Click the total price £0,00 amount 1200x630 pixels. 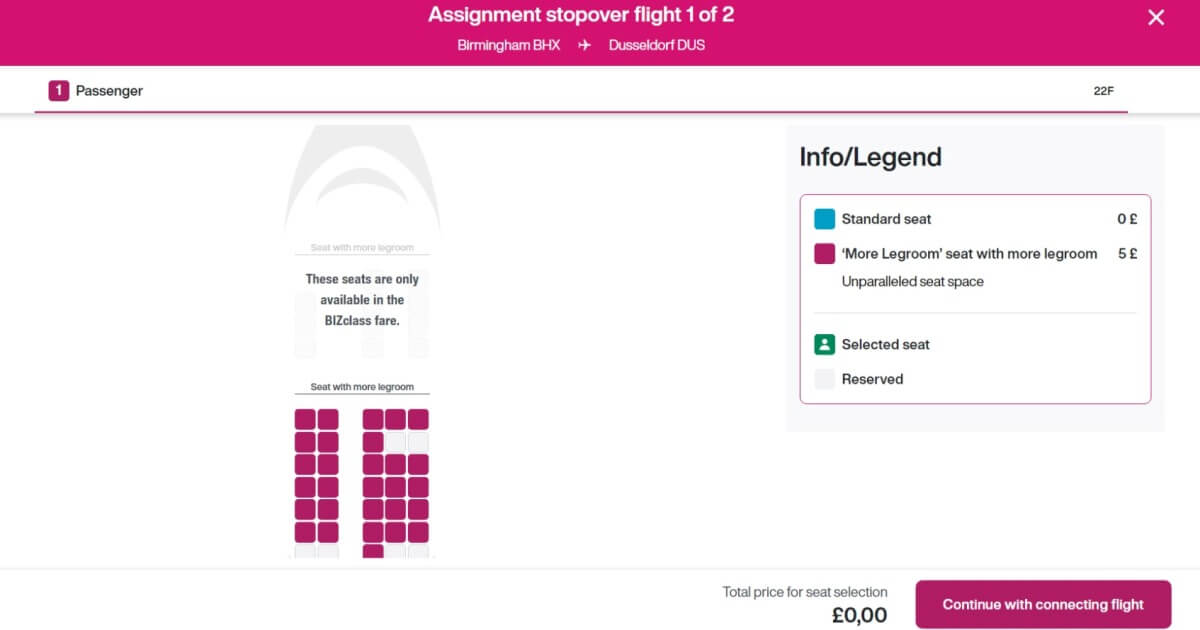click(859, 615)
